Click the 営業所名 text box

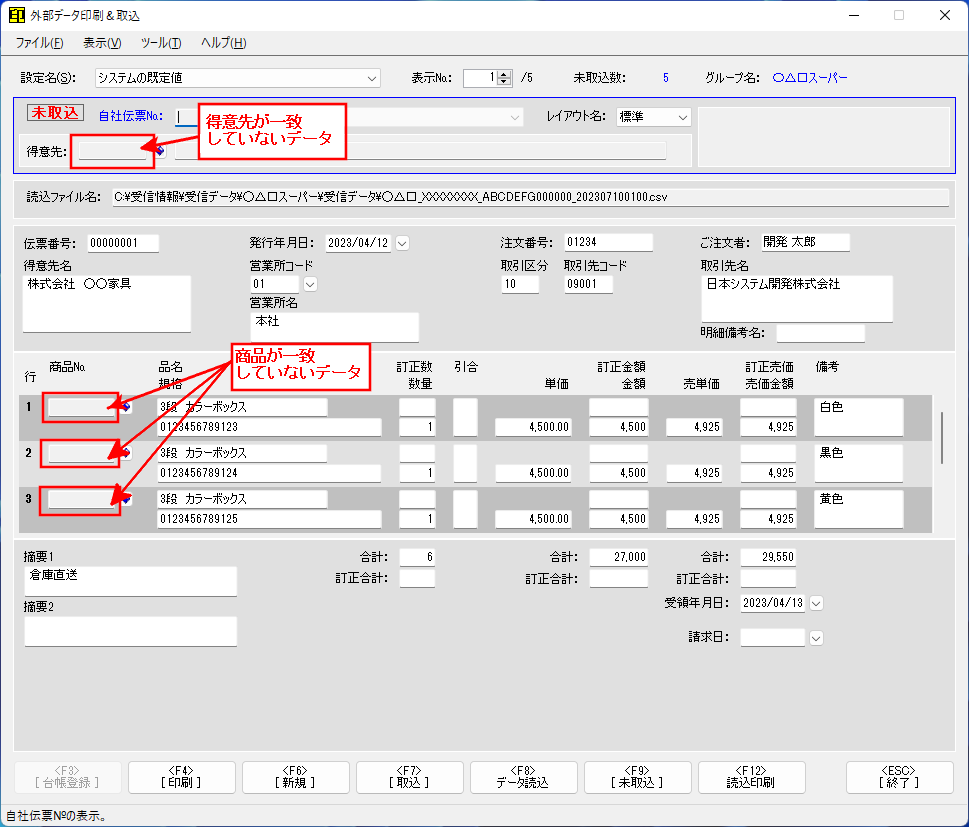tap(334, 327)
